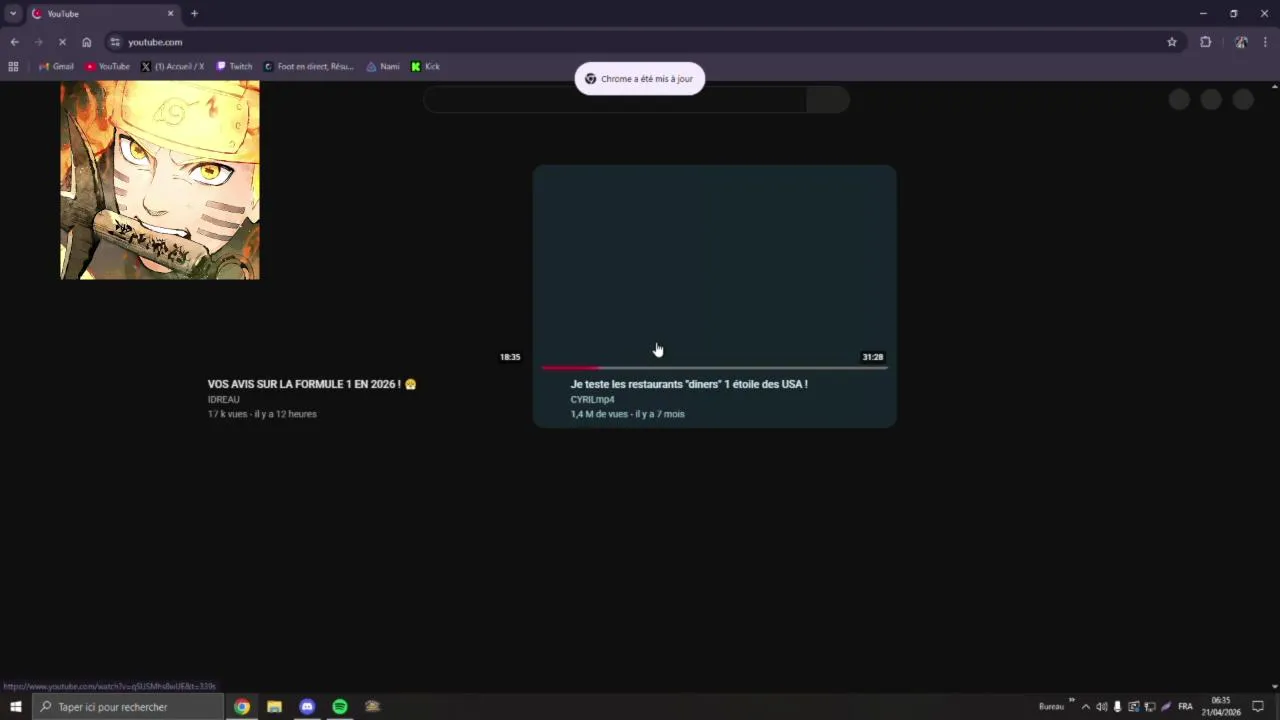The image size is (1280, 720).
Task: Open the Twitch bookmark
Action: click(x=235, y=66)
